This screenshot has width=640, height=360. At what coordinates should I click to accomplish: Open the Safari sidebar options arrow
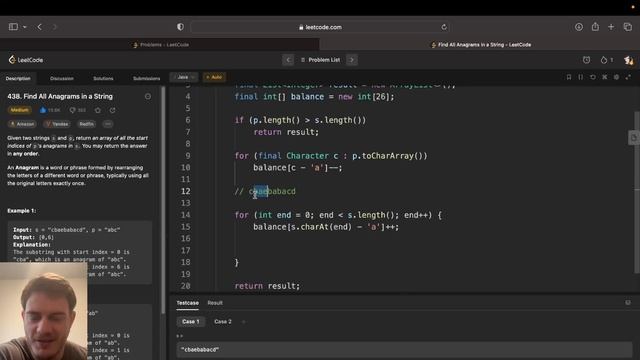click(24, 27)
